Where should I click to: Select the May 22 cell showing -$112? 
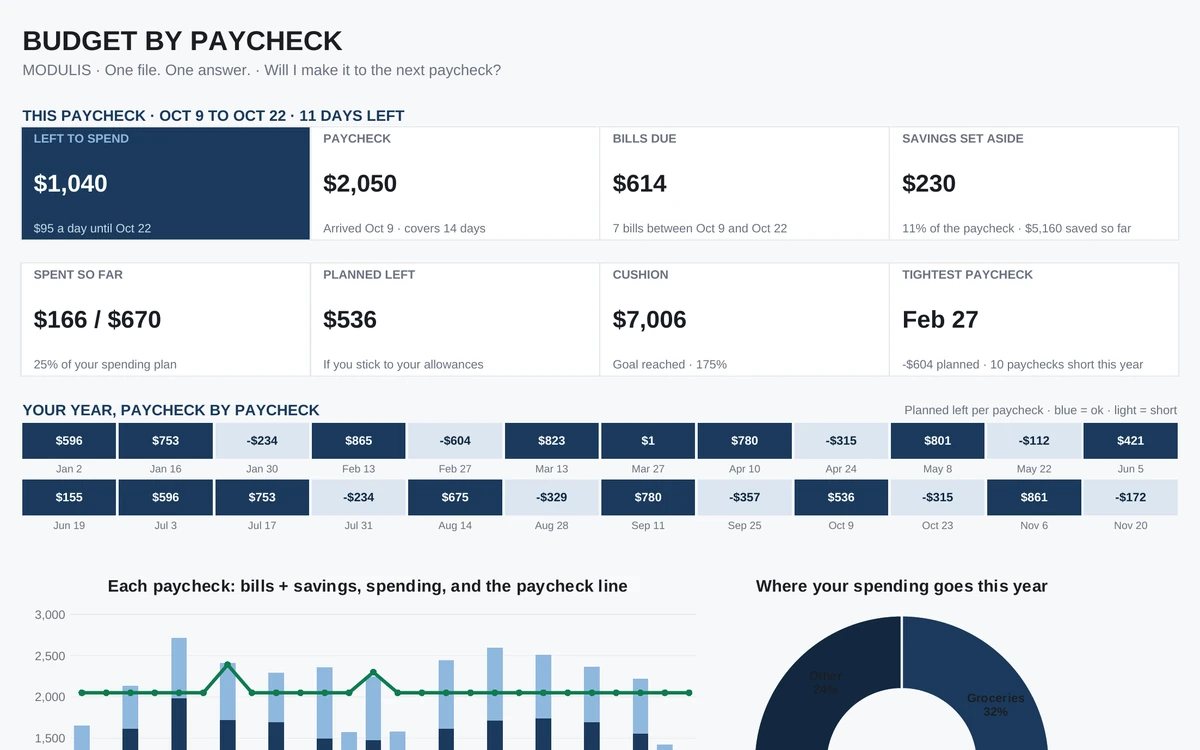coord(1034,441)
